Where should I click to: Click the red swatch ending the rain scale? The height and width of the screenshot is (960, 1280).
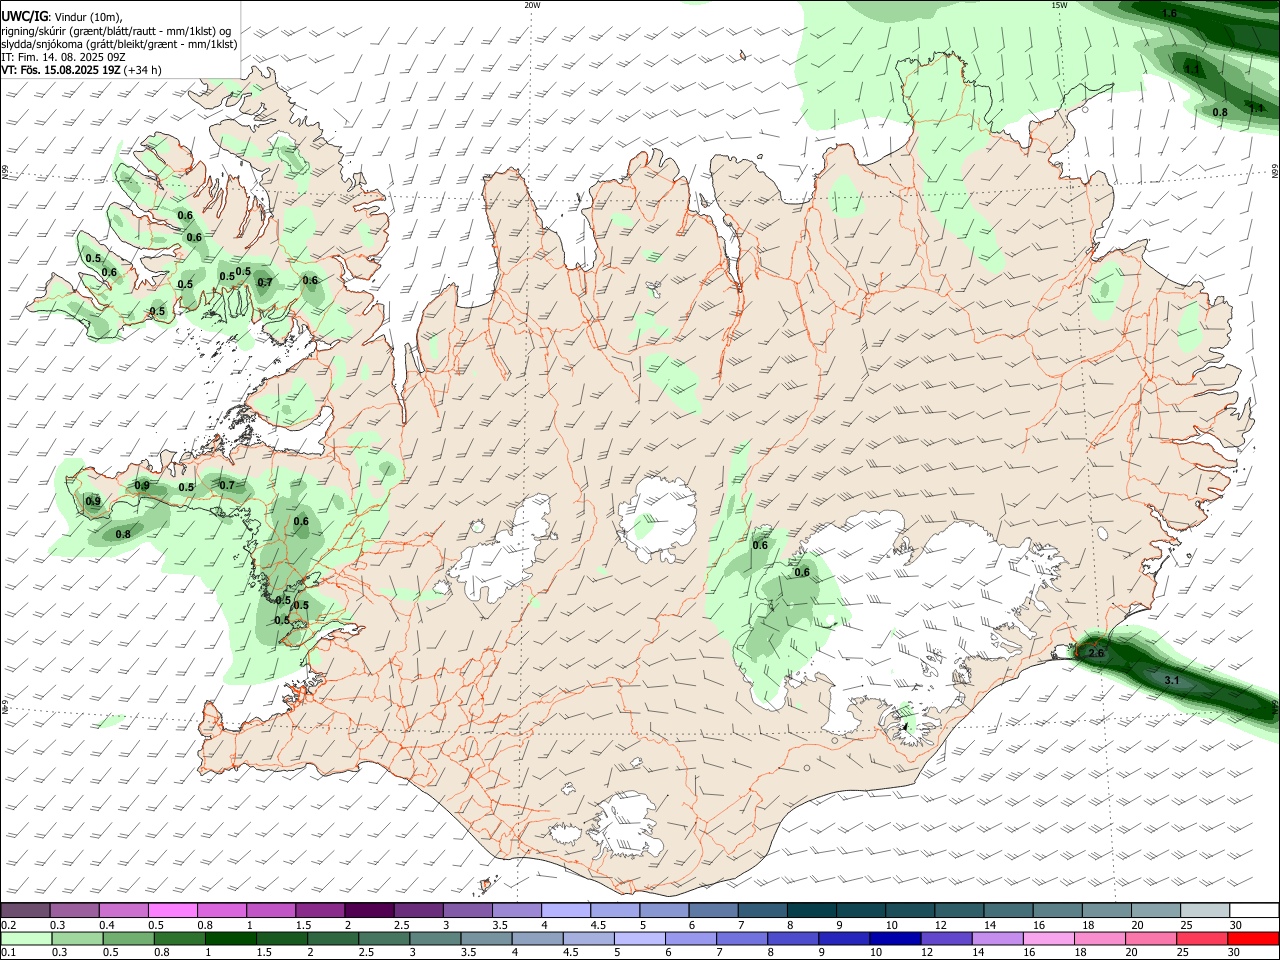pos(1252,939)
